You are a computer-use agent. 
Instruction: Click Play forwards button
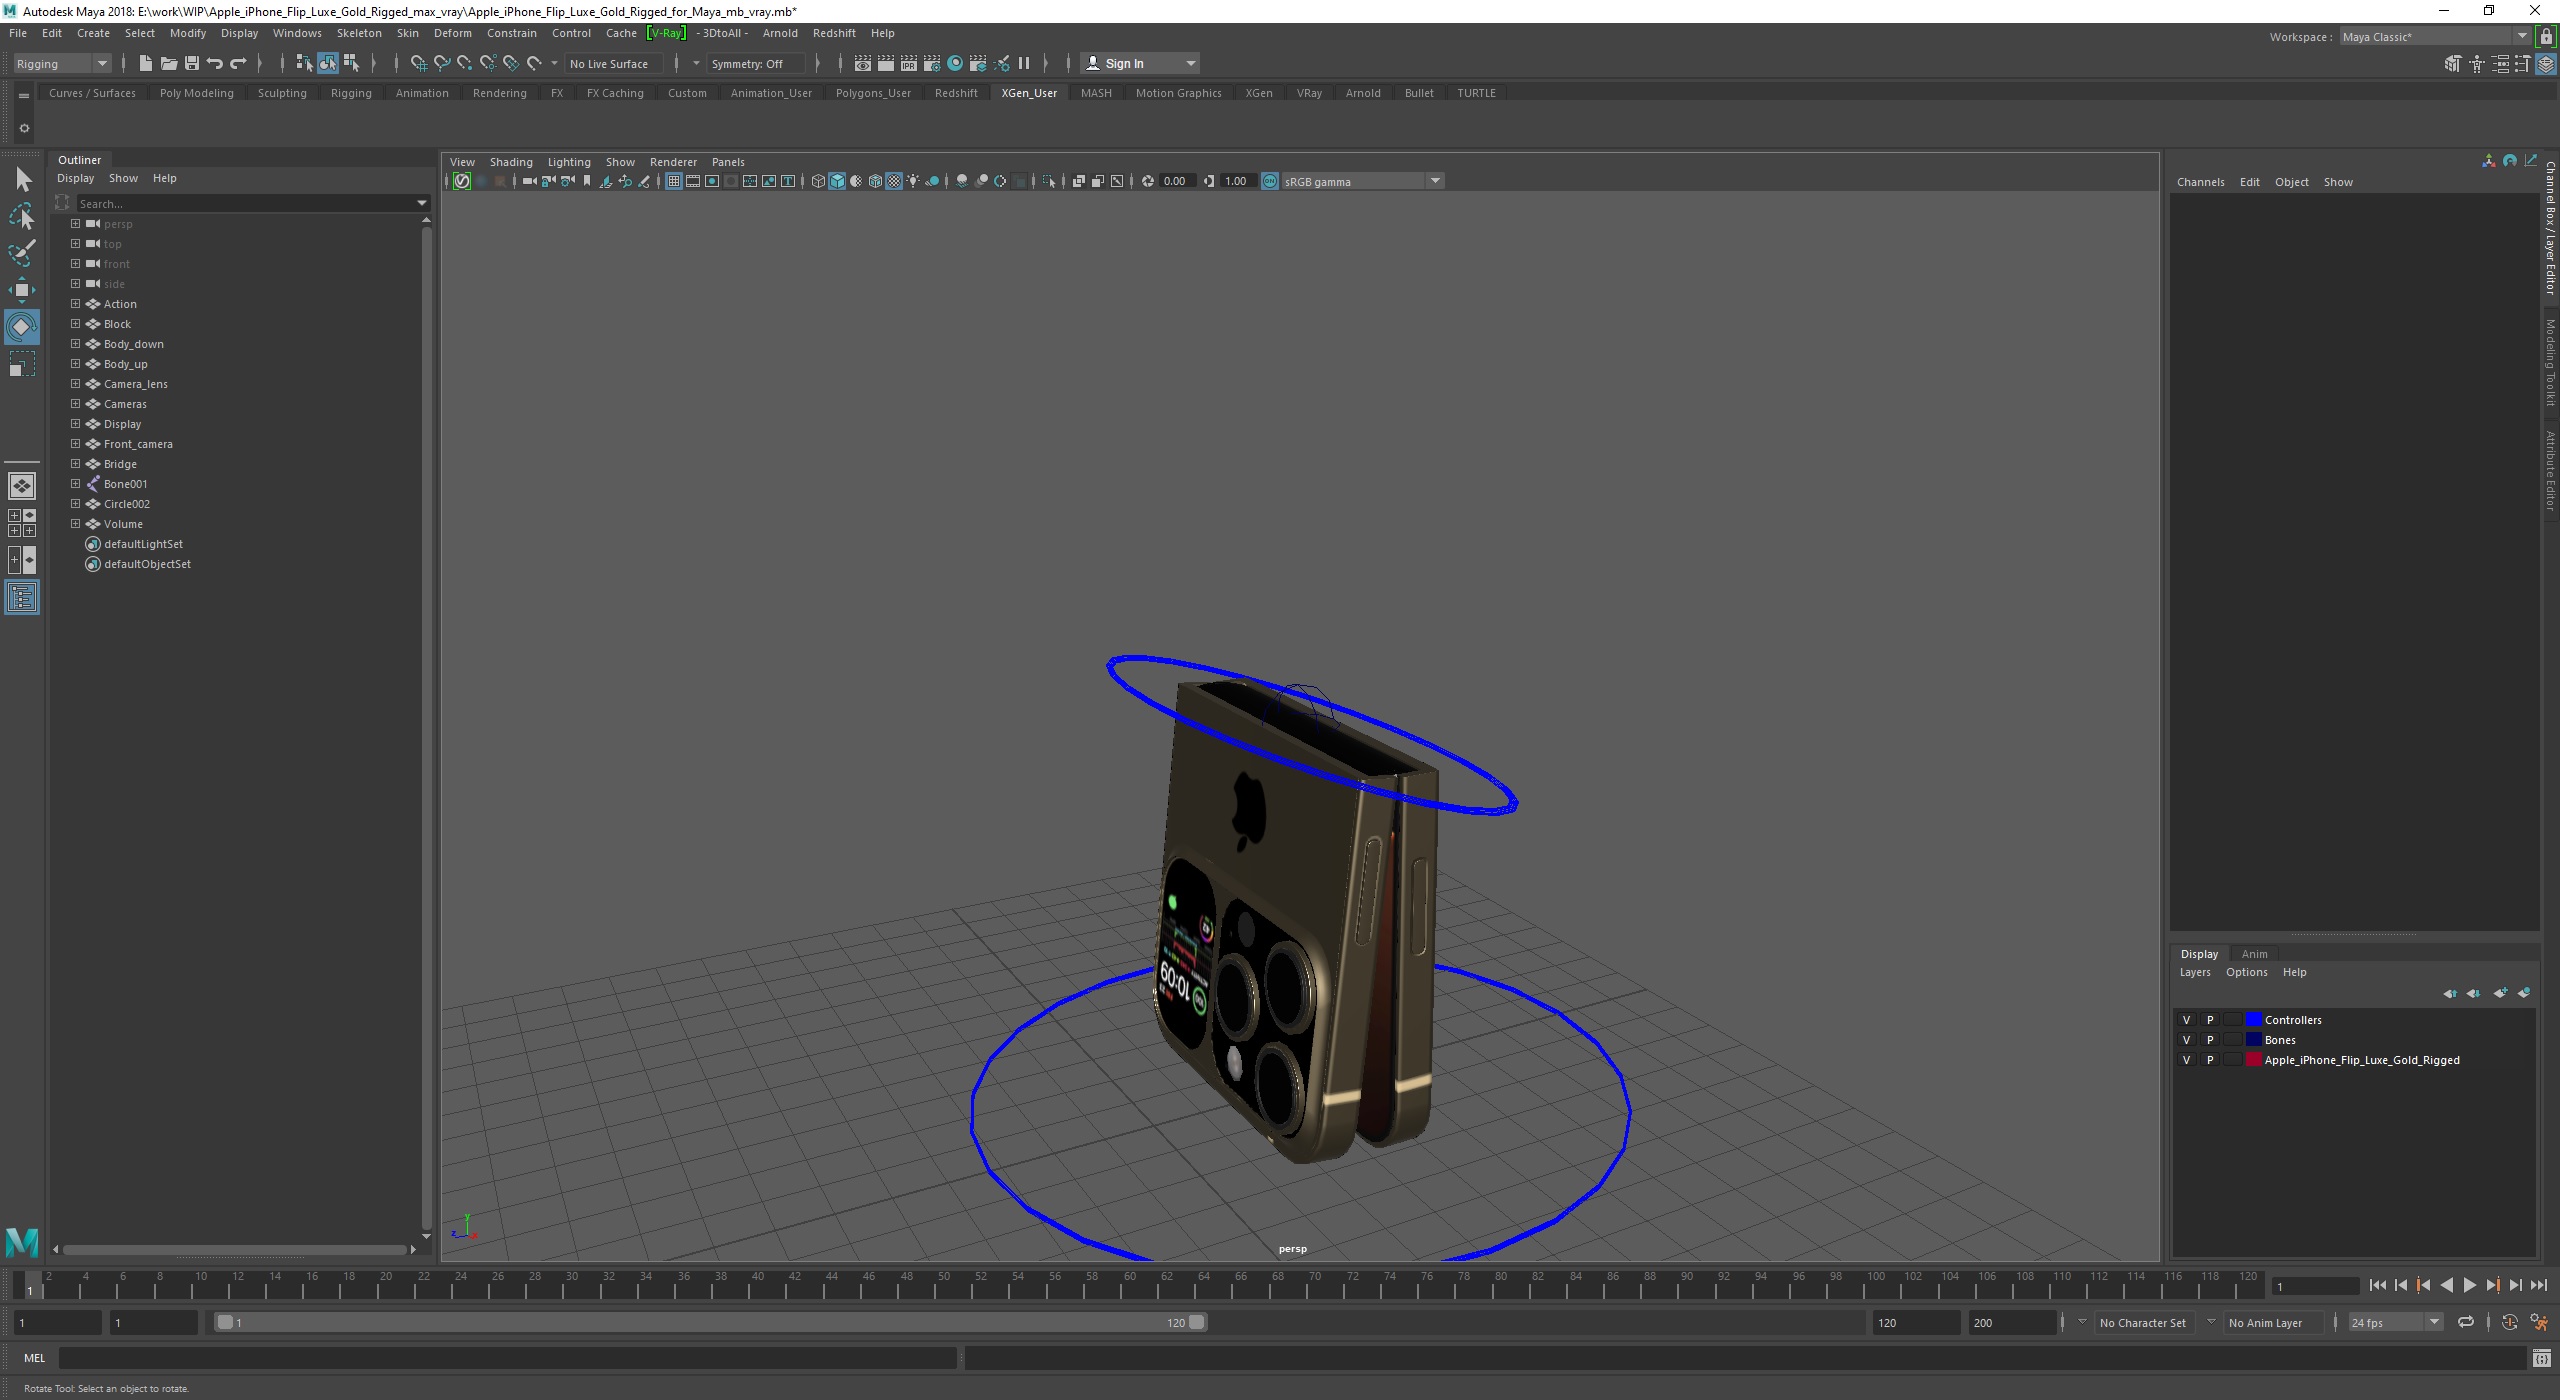click(2469, 1286)
